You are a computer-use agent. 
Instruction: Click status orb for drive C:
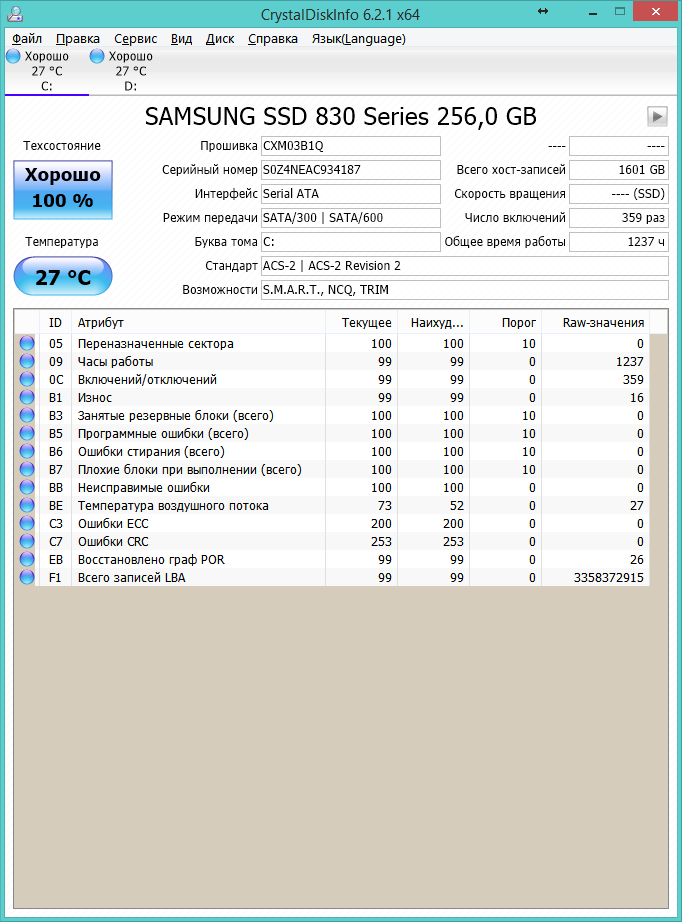point(13,56)
